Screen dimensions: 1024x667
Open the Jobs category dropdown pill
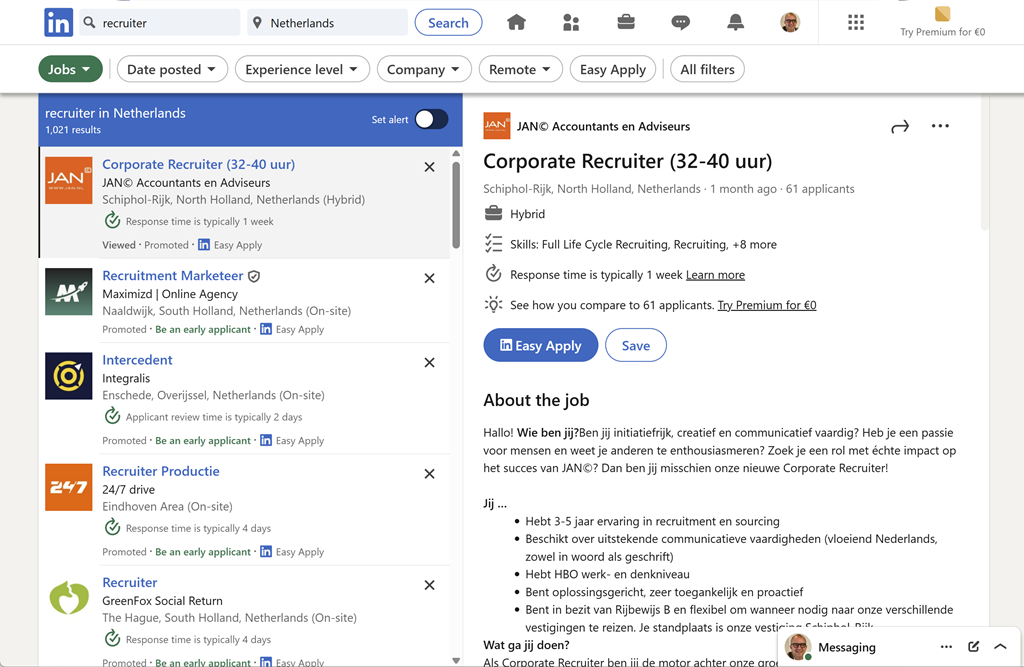(70, 69)
